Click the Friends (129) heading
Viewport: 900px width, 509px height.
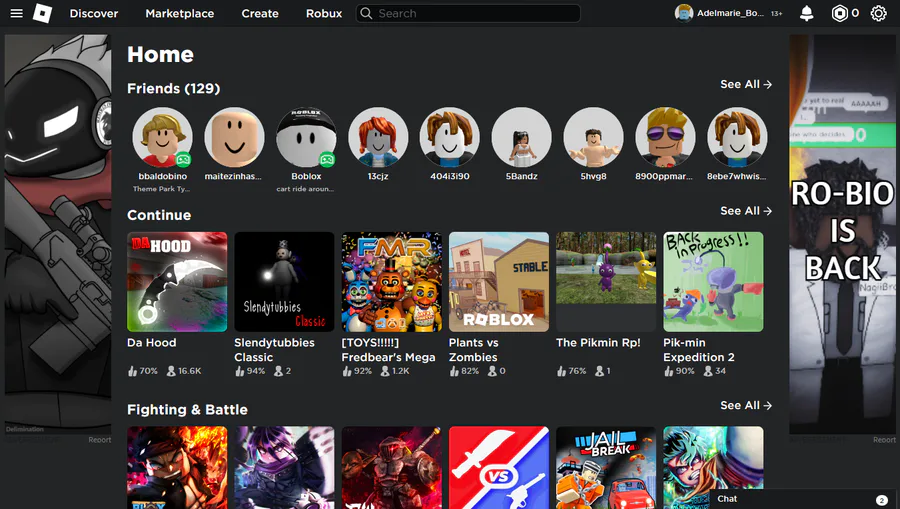click(173, 88)
